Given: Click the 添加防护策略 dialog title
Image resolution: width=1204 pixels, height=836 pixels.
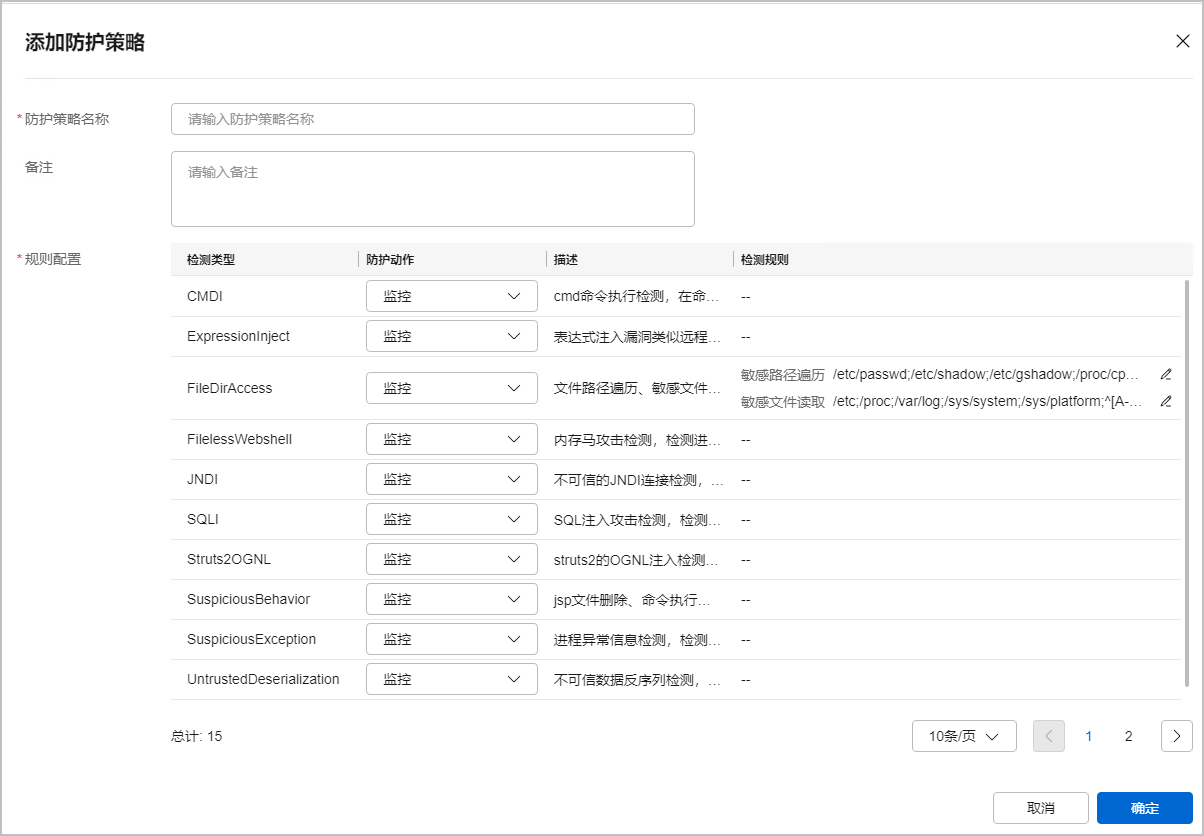Looking at the screenshot, I should pyautogui.click(x=85, y=42).
